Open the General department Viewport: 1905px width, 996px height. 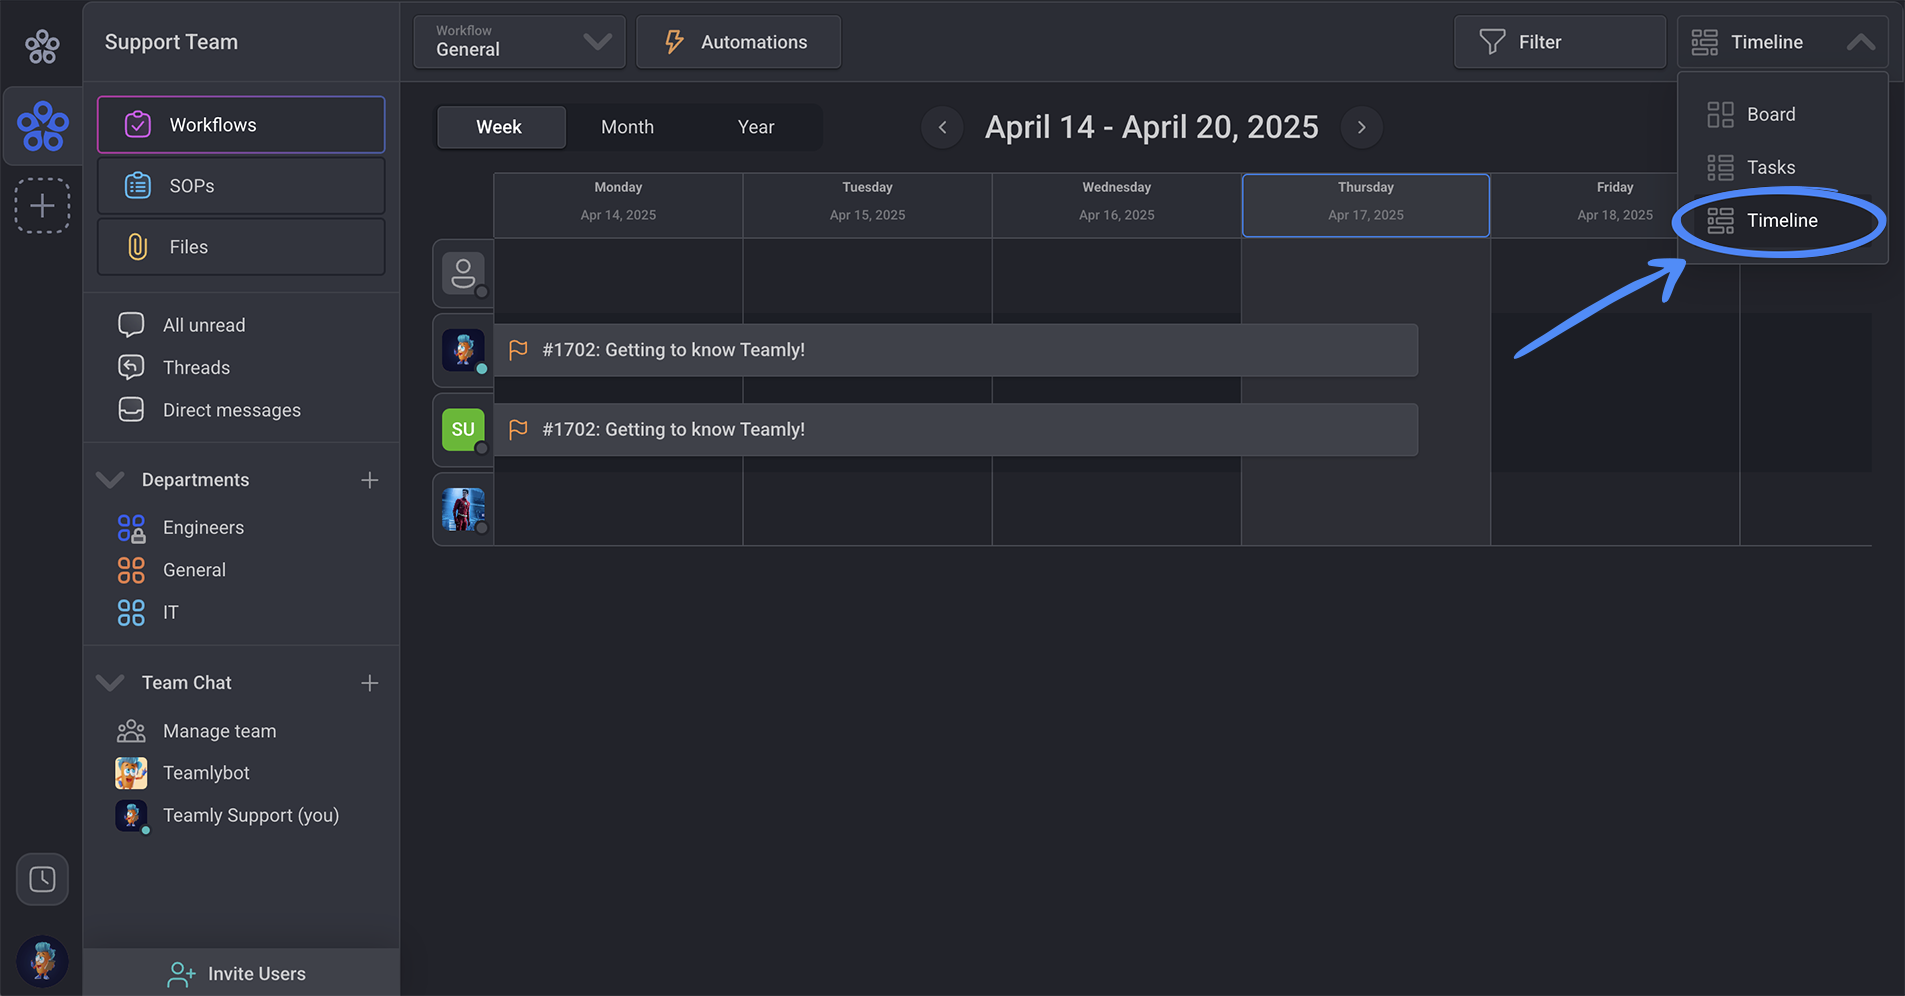coord(194,570)
